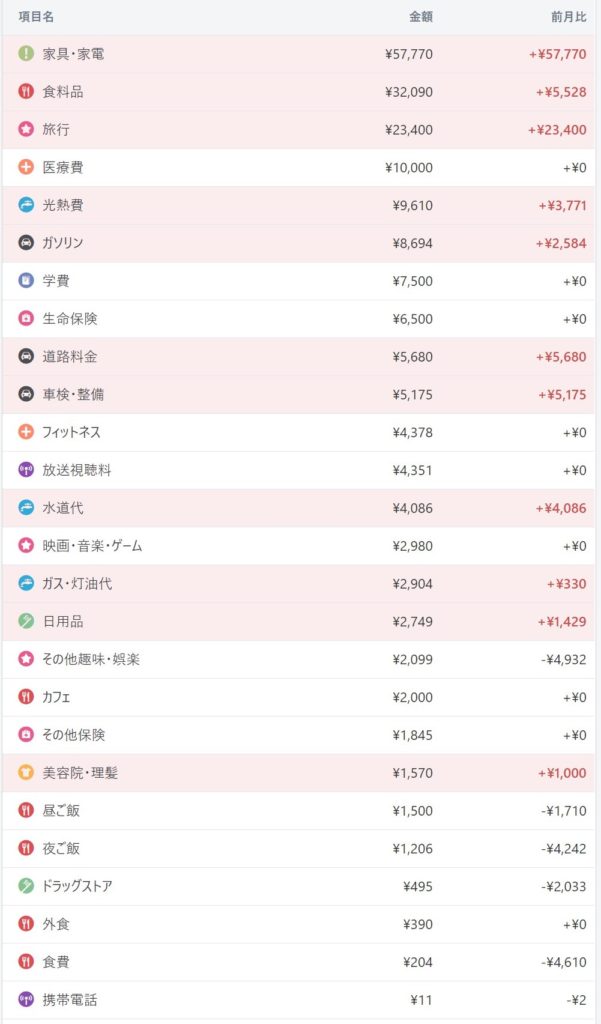Open the 水道代 category row
601x1024 pixels.
pos(63,508)
